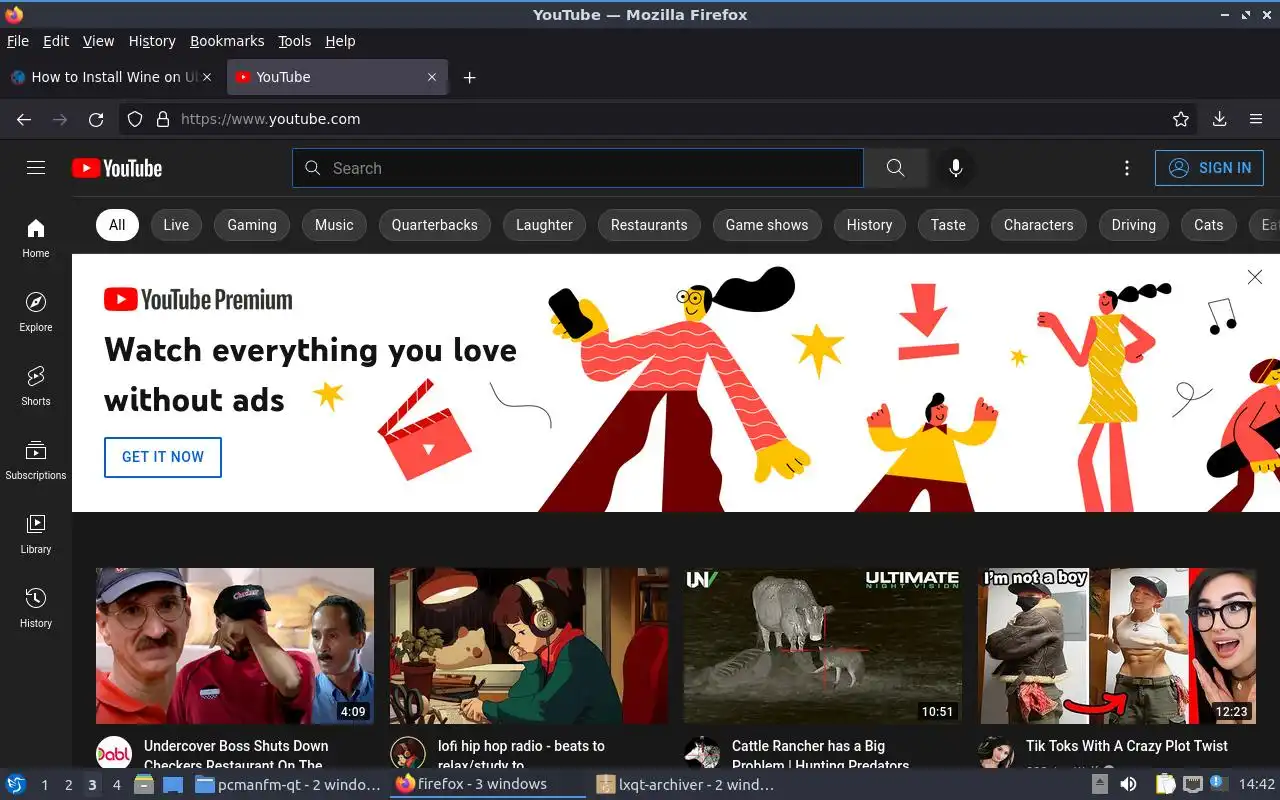This screenshot has height=800, width=1280.
Task: Click the site security padlock icon
Action: (163, 119)
